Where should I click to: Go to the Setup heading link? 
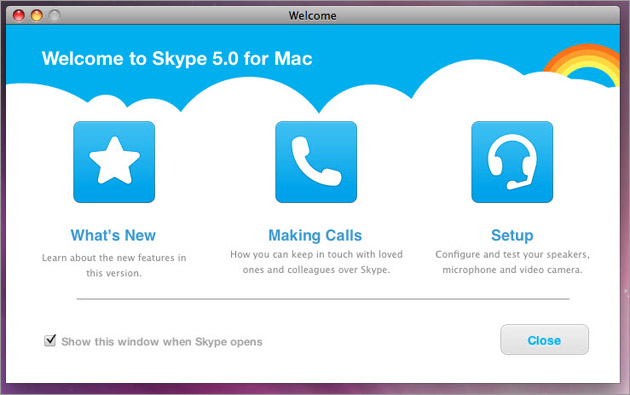click(512, 235)
